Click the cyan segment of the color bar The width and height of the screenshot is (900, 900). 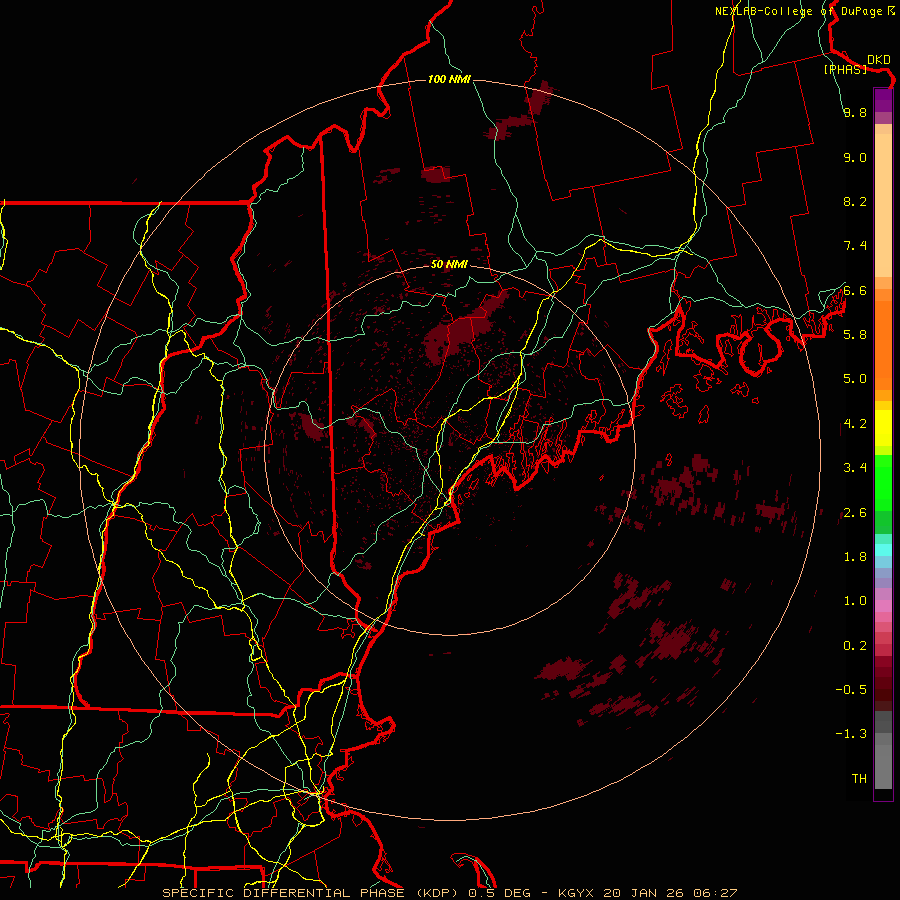tap(883, 550)
